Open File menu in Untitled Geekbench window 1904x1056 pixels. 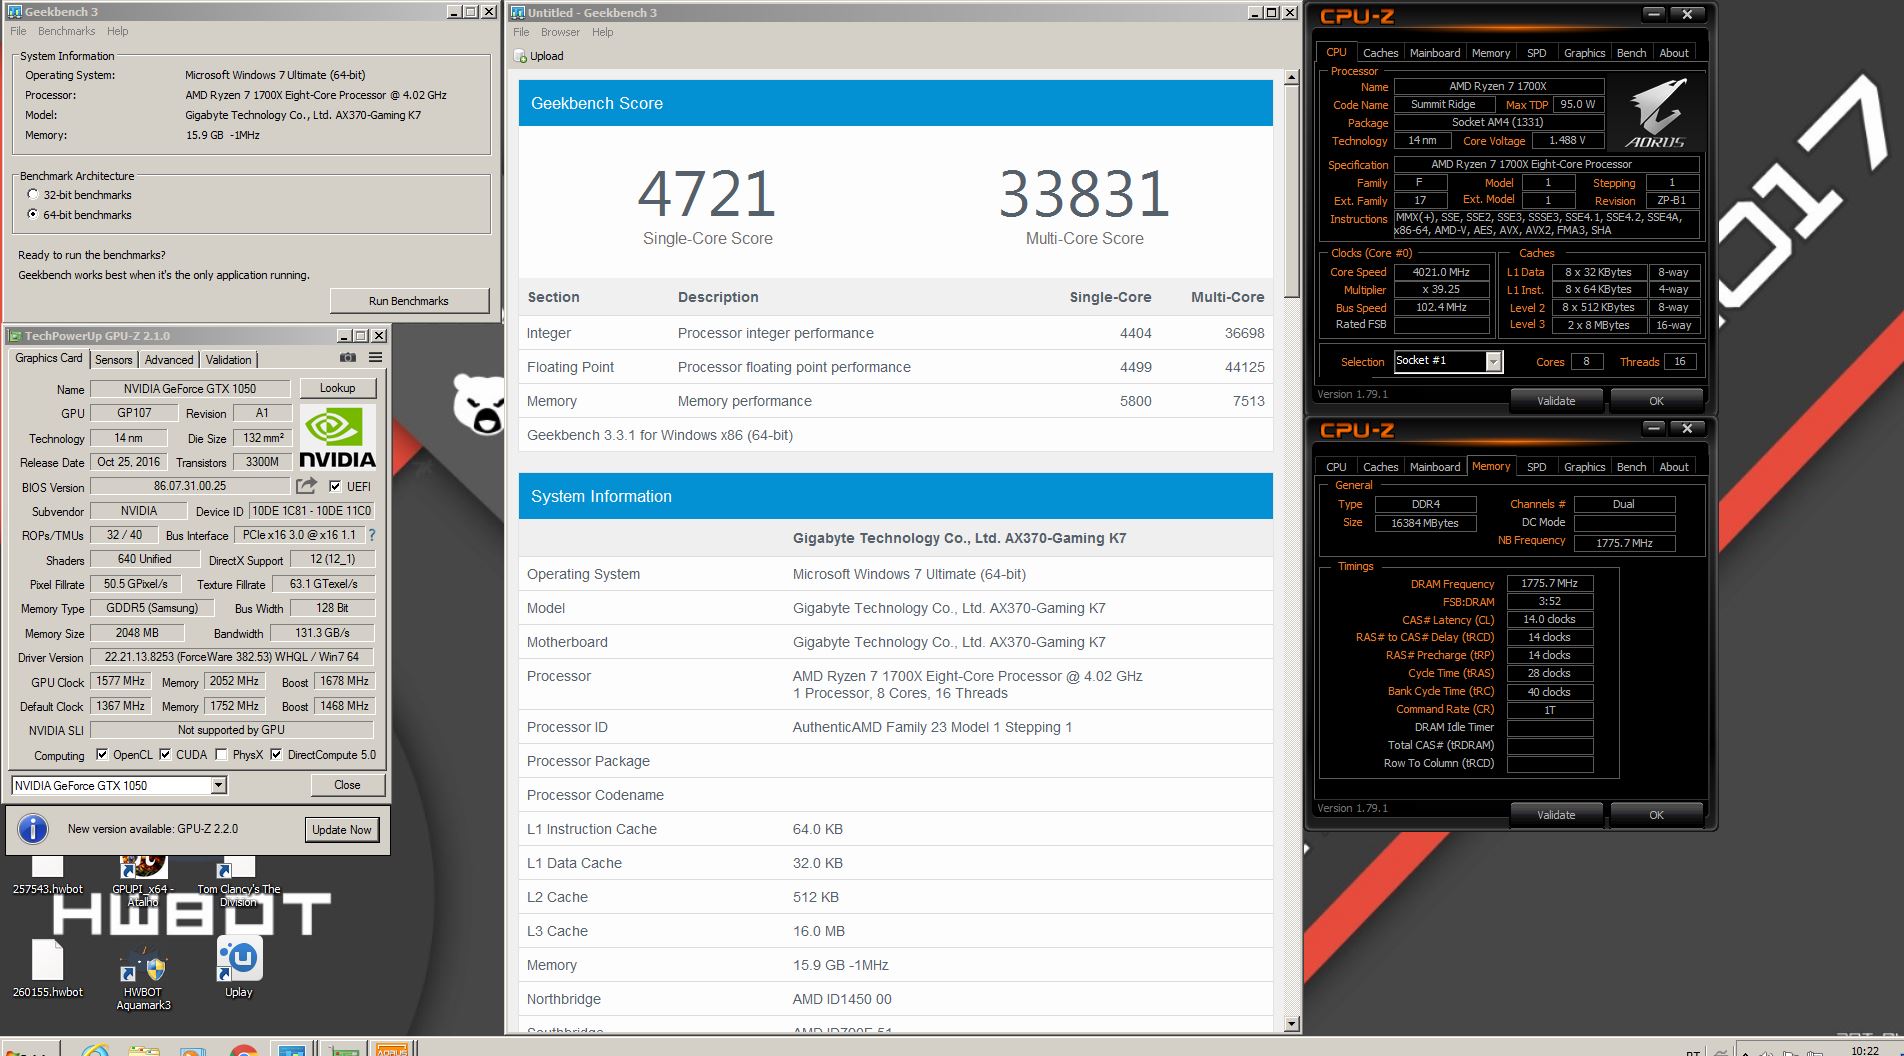[x=521, y=32]
